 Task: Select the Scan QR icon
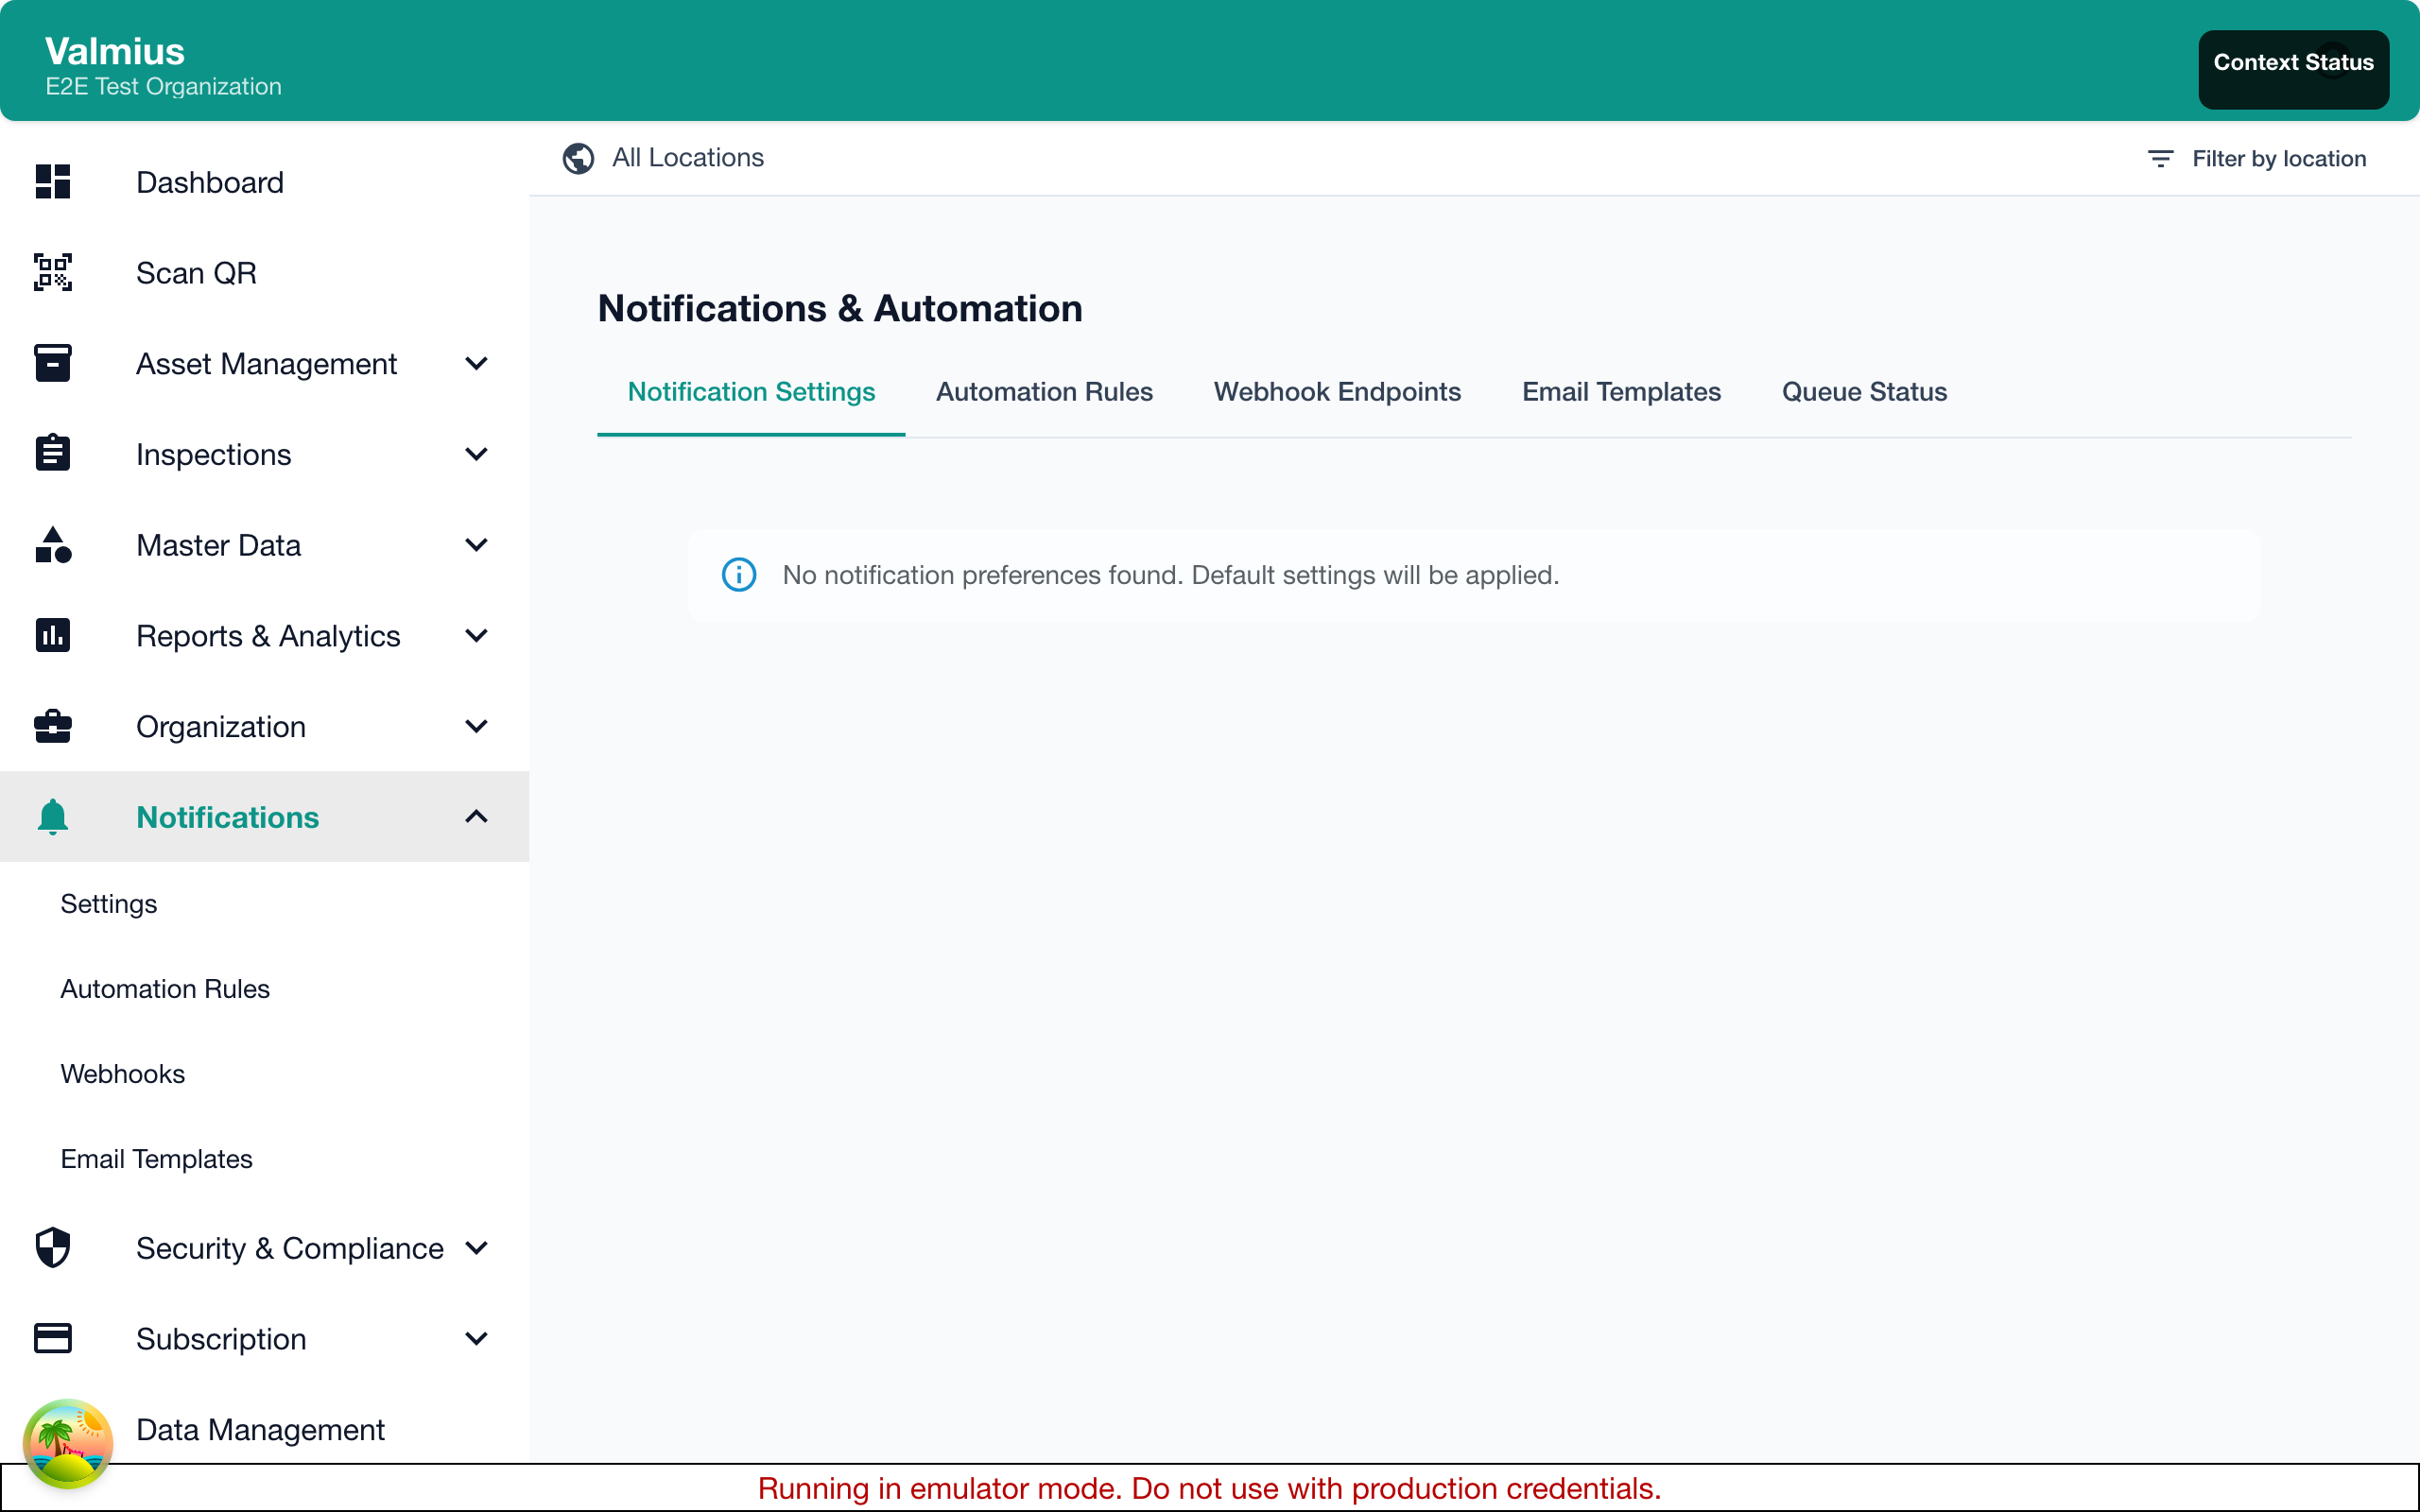52,272
